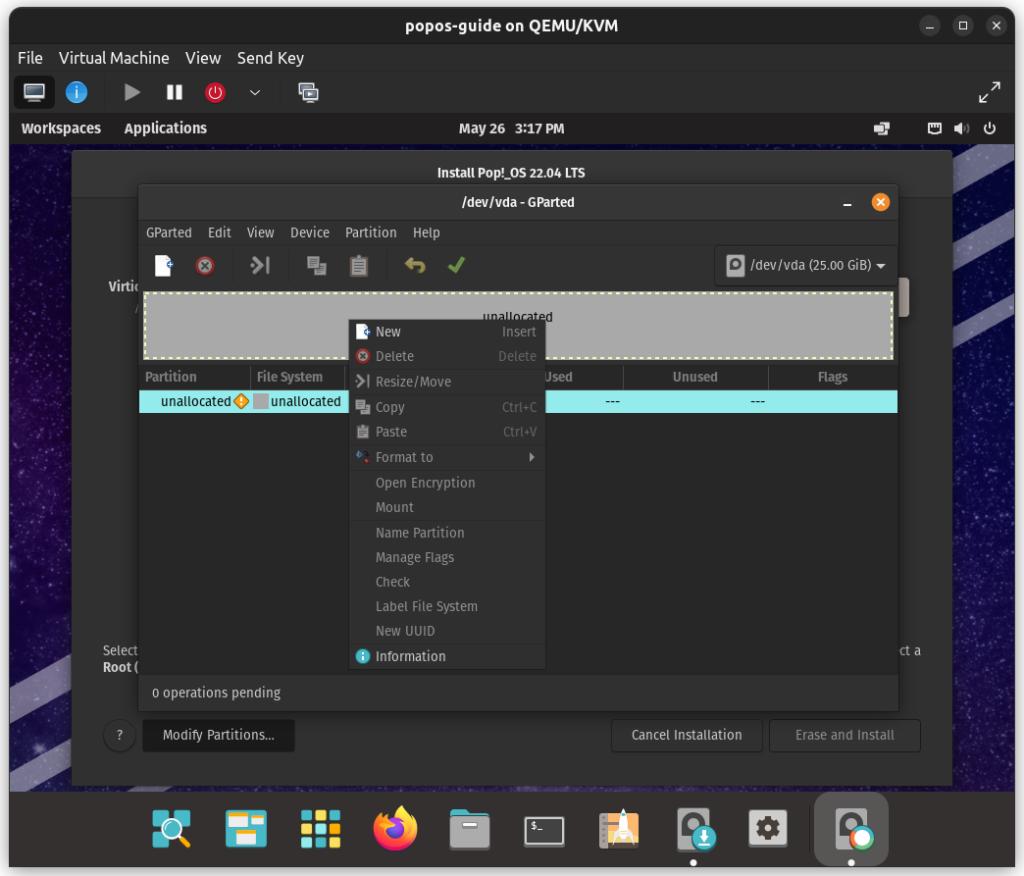Image resolution: width=1024 pixels, height=876 pixels.
Task: Choose Check in the context menu
Action: pos(447,581)
